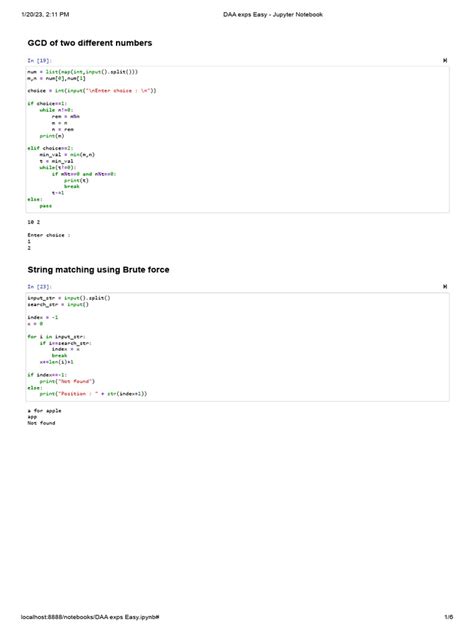Click the '10 2' output line of GCD cell

pos(34,222)
